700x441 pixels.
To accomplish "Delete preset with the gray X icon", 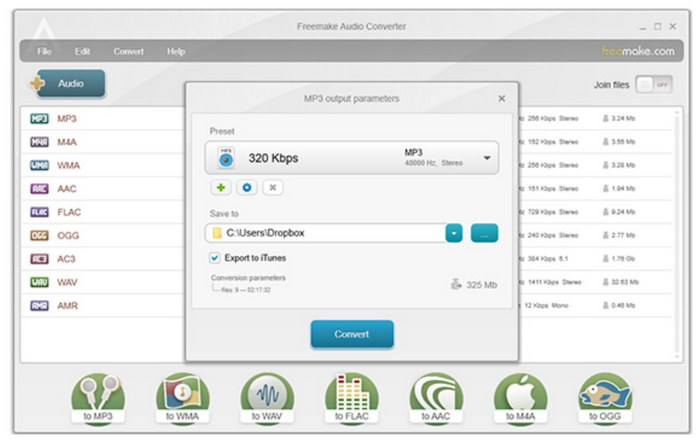I will 273,187.
